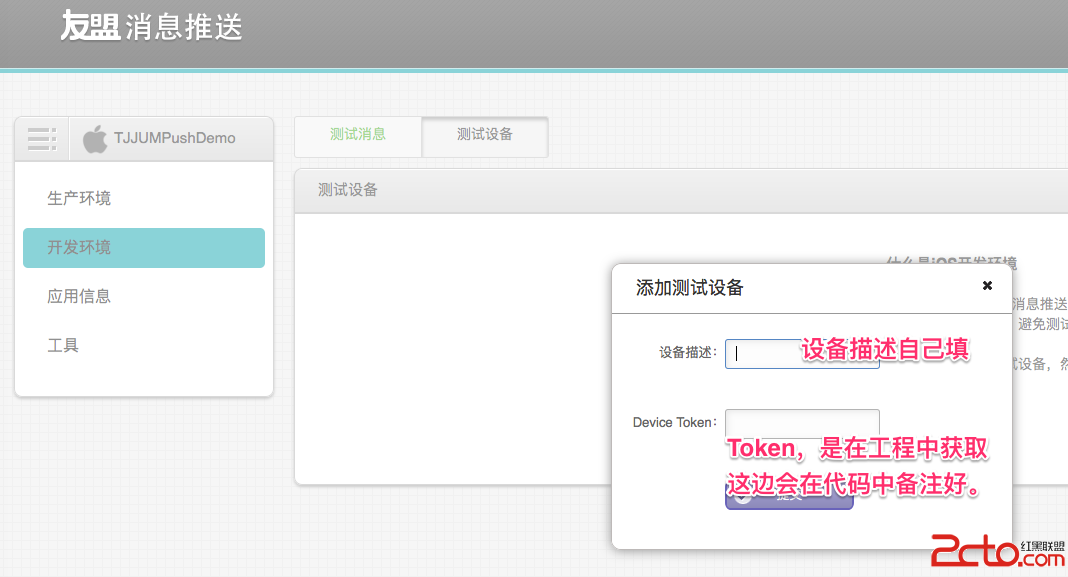Focus the 设备描述 input field
This screenshot has width=1068, height=577.
[802, 354]
